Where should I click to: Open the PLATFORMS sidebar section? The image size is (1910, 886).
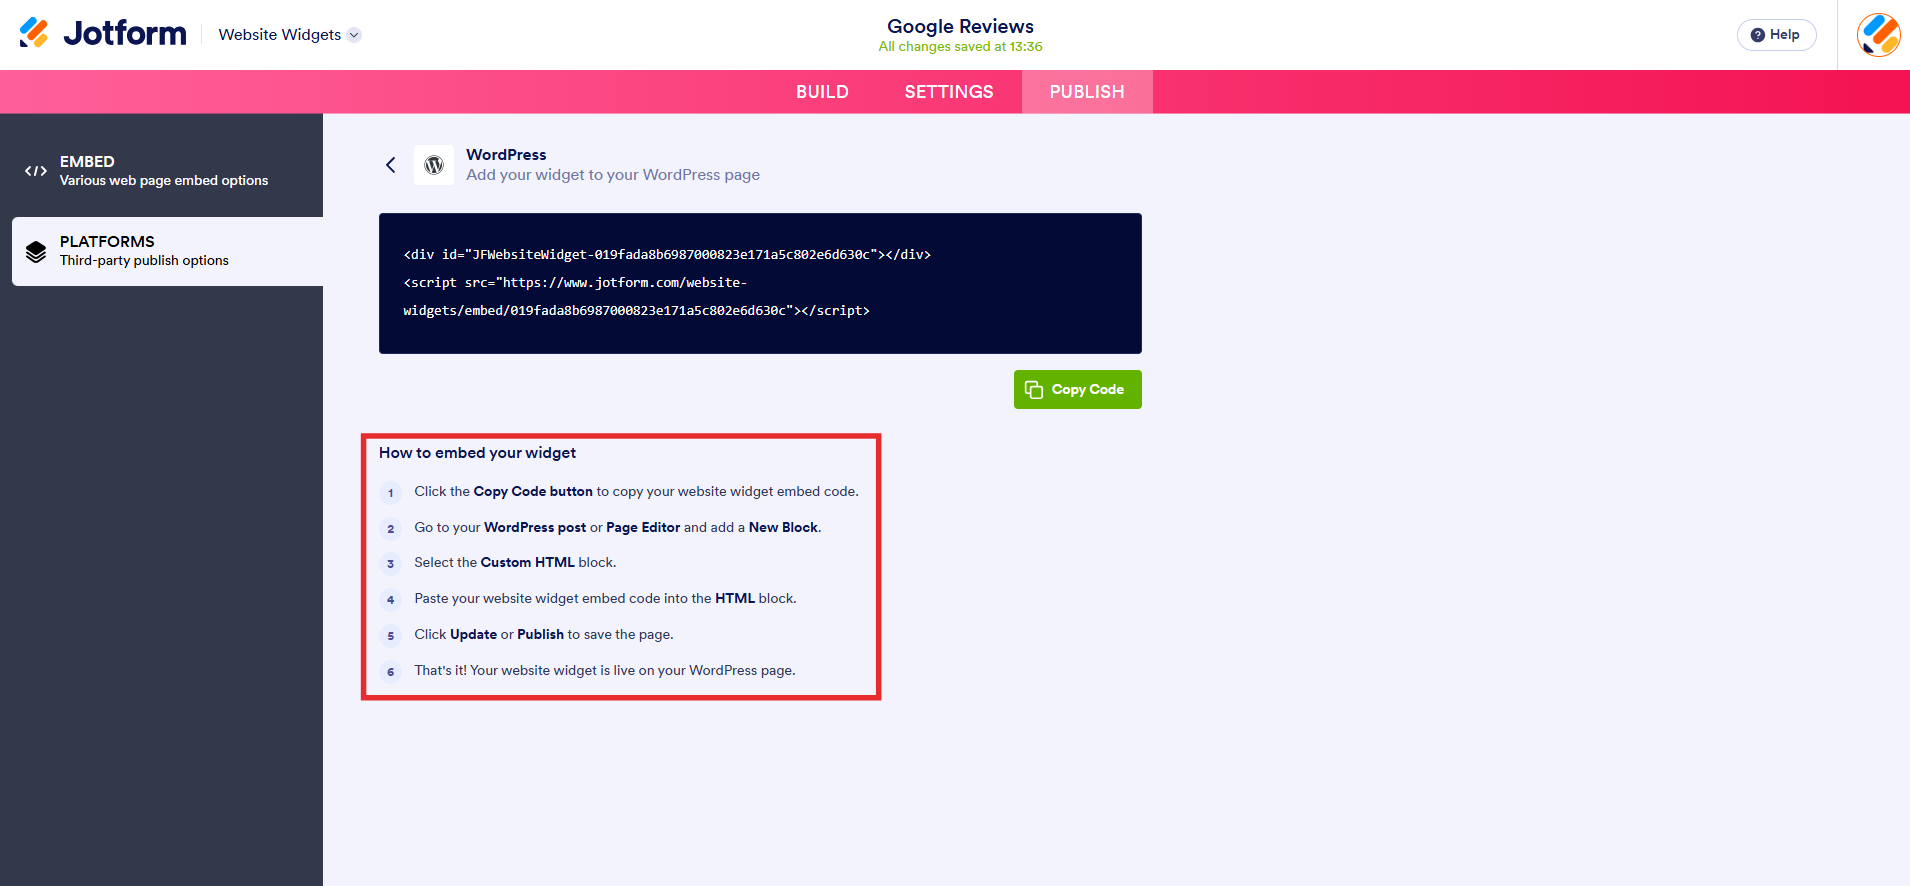pos(167,251)
